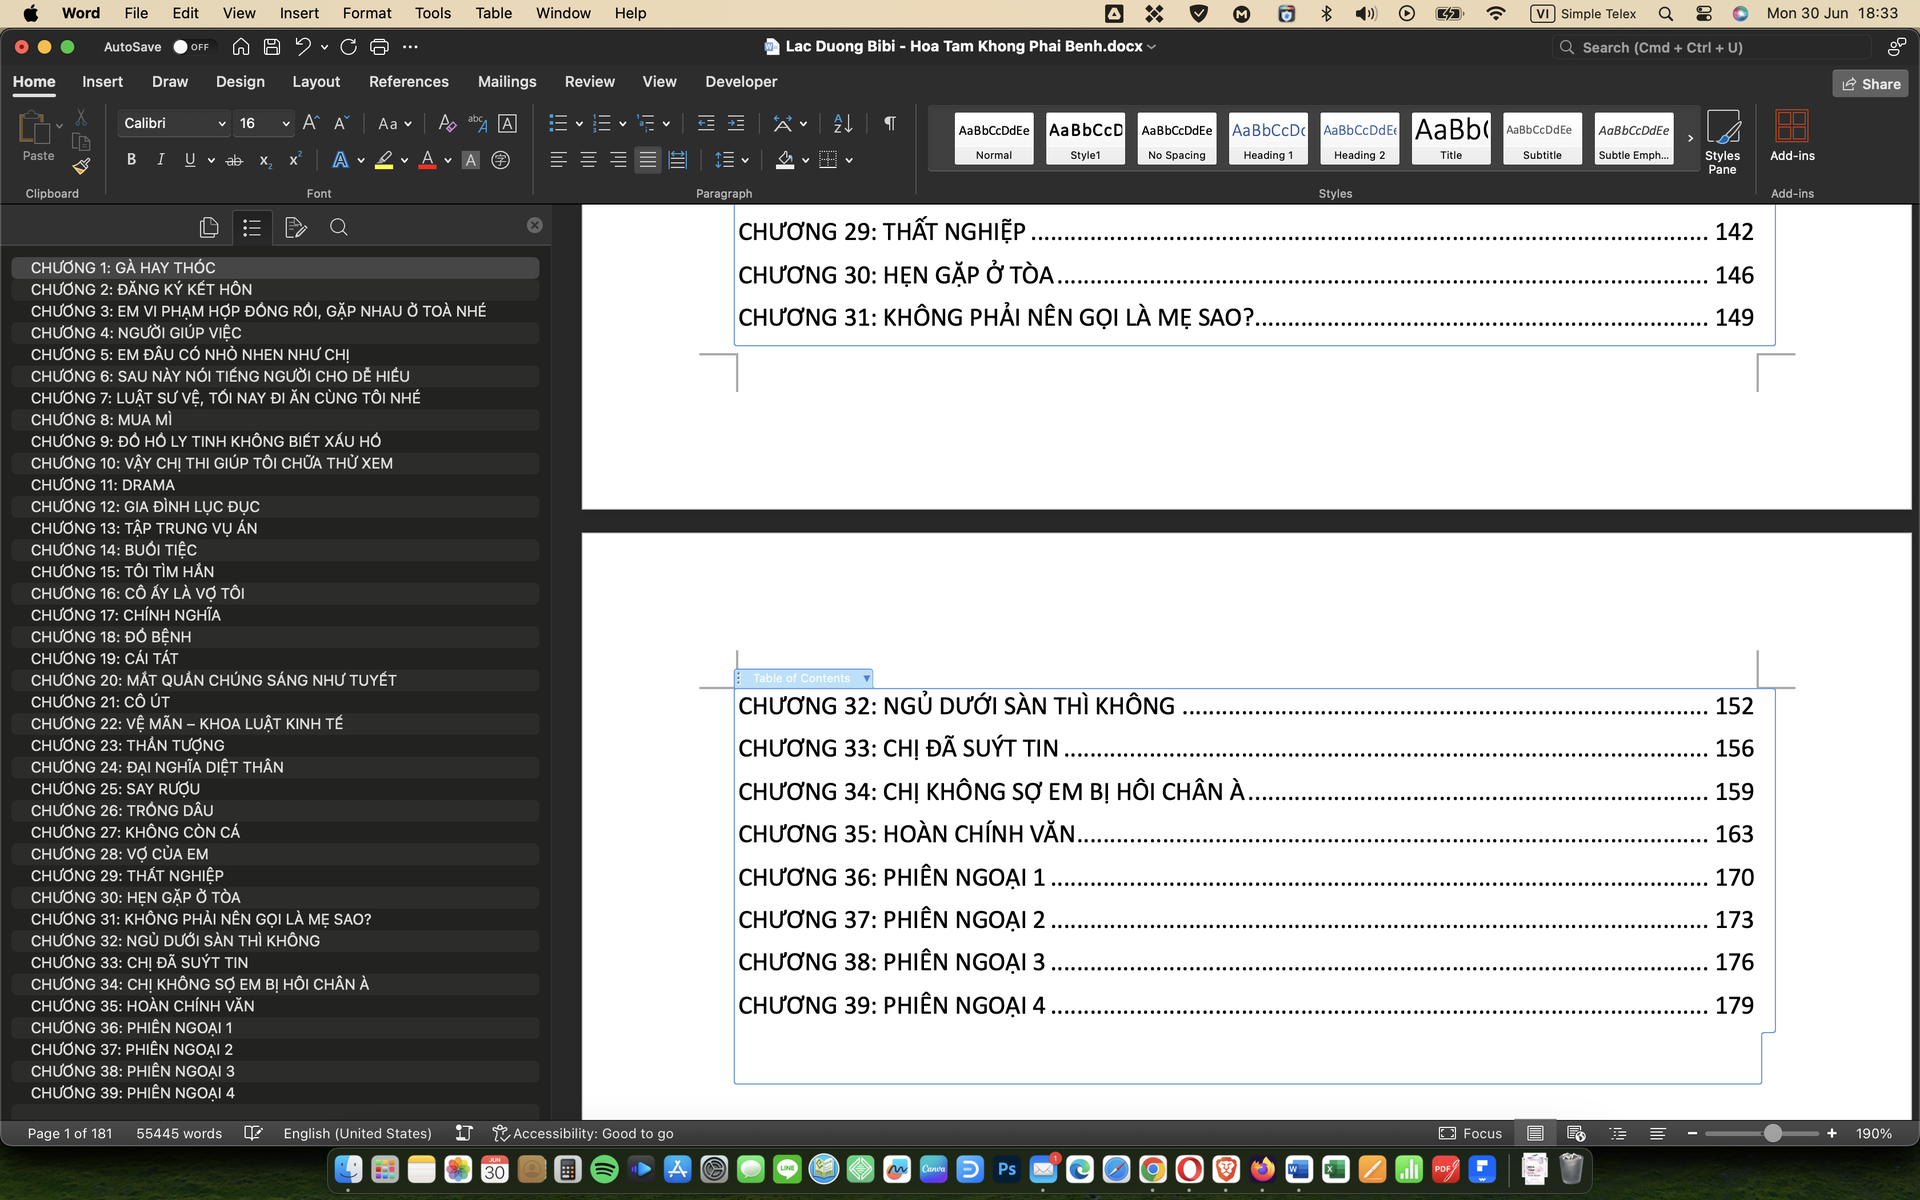The image size is (1920, 1200).
Task: Switch to the References ribbon tab
Action: tap(408, 82)
